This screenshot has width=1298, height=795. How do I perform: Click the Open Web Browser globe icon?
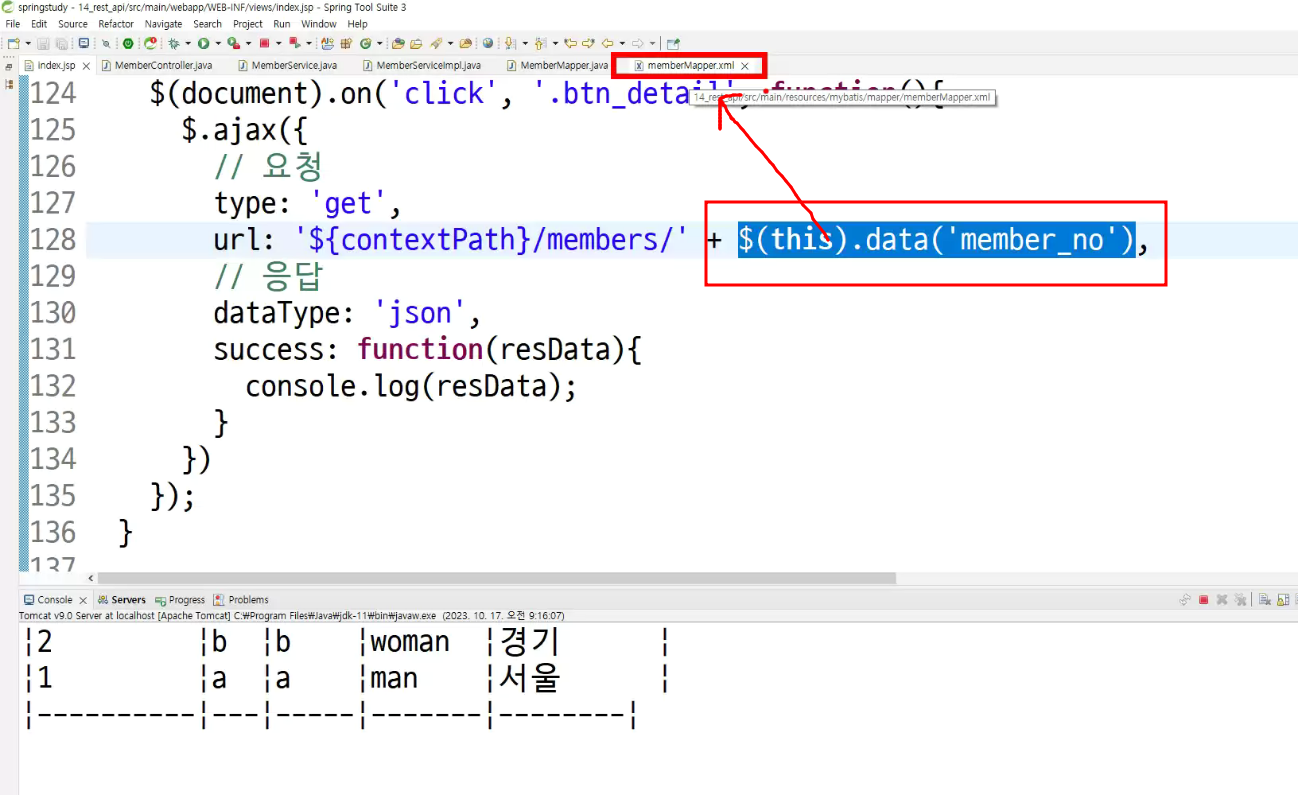488,43
